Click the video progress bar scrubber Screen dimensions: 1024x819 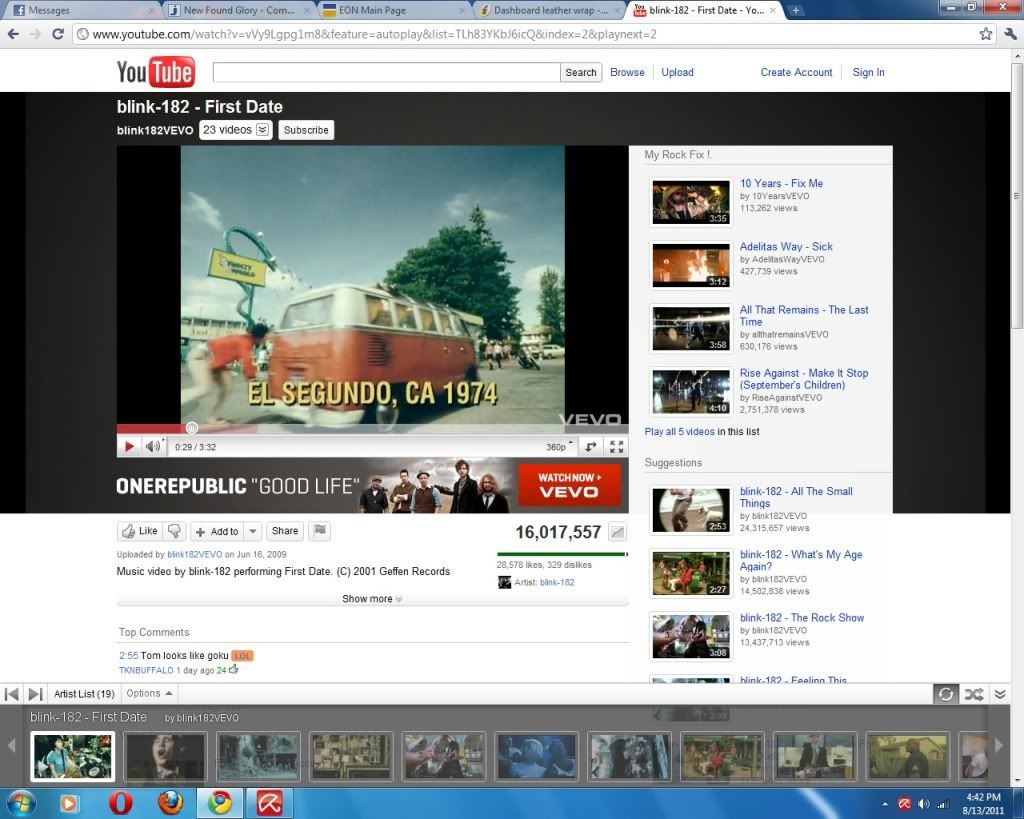point(192,427)
